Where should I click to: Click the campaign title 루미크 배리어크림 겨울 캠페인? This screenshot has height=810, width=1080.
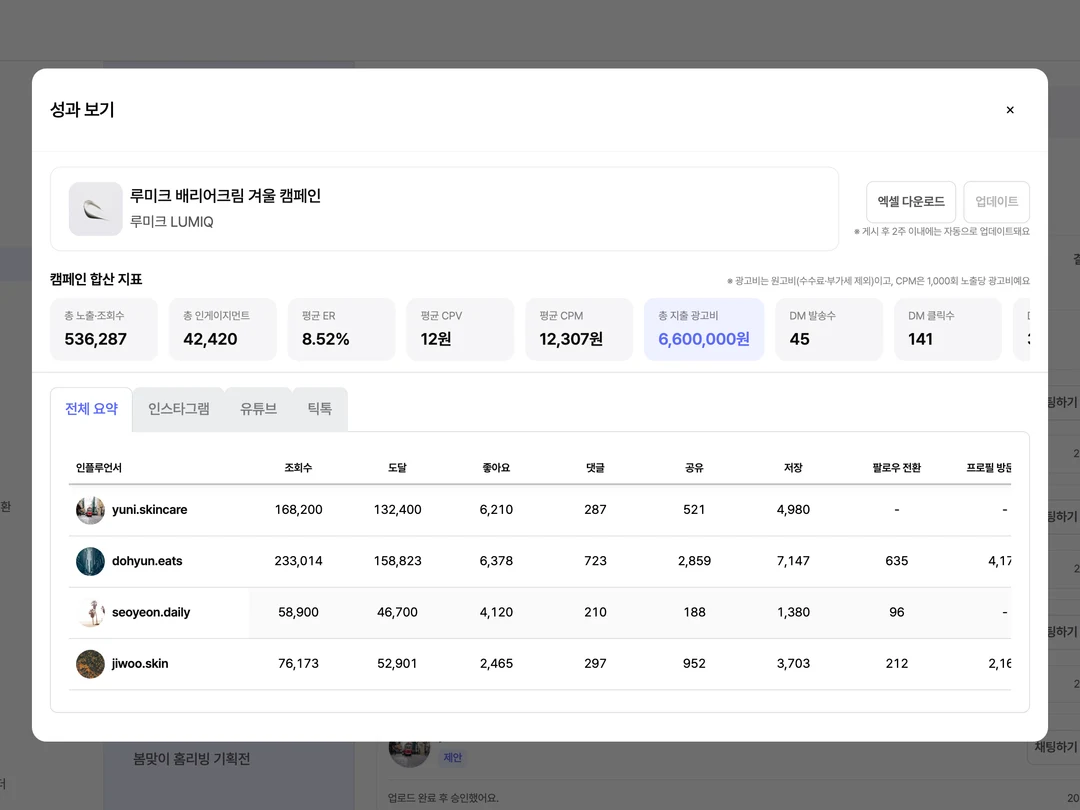[225, 196]
